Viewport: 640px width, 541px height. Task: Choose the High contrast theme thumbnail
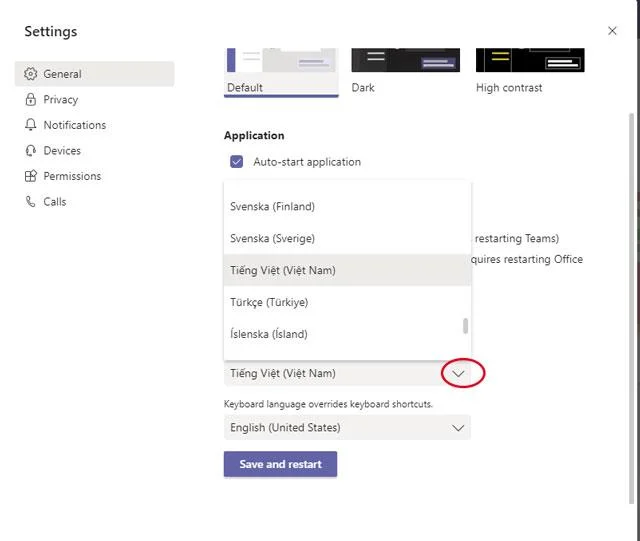click(x=530, y=72)
